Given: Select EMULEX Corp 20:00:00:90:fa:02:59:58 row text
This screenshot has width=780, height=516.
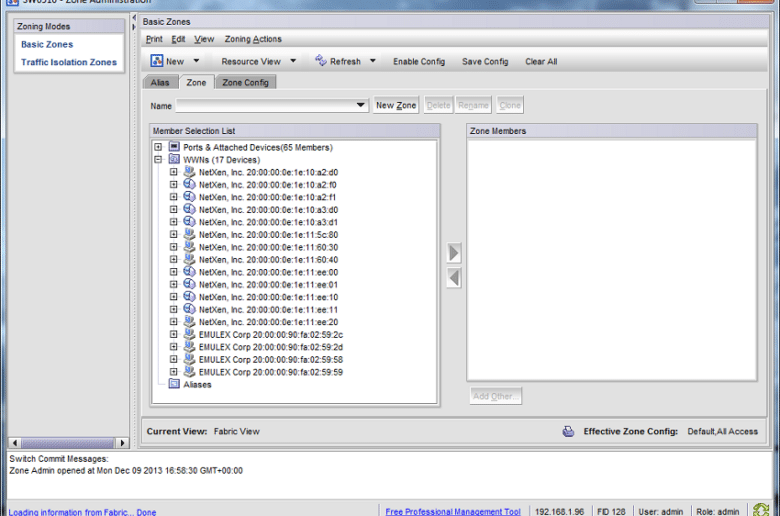Looking at the screenshot, I should (x=271, y=359).
